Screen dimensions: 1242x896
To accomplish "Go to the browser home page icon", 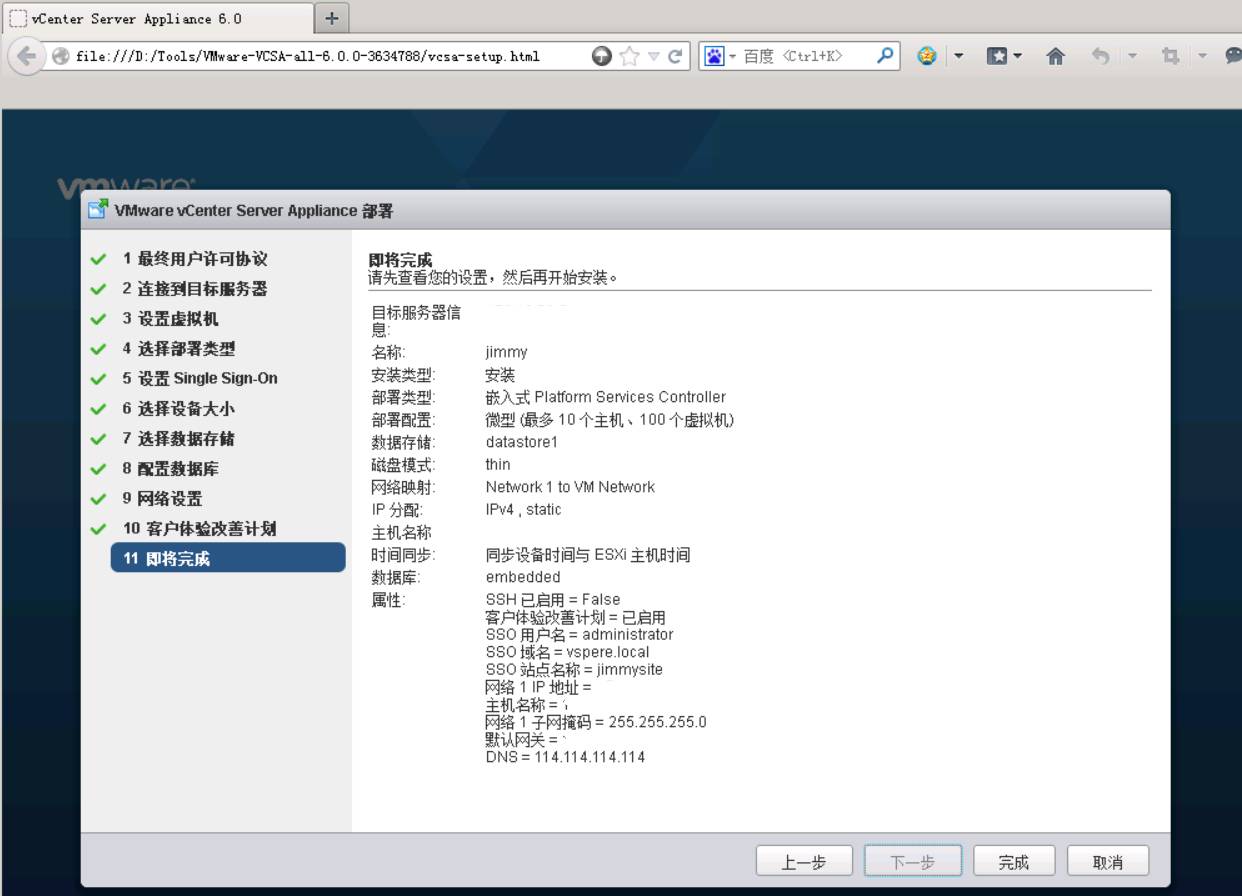I will [1055, 56].
